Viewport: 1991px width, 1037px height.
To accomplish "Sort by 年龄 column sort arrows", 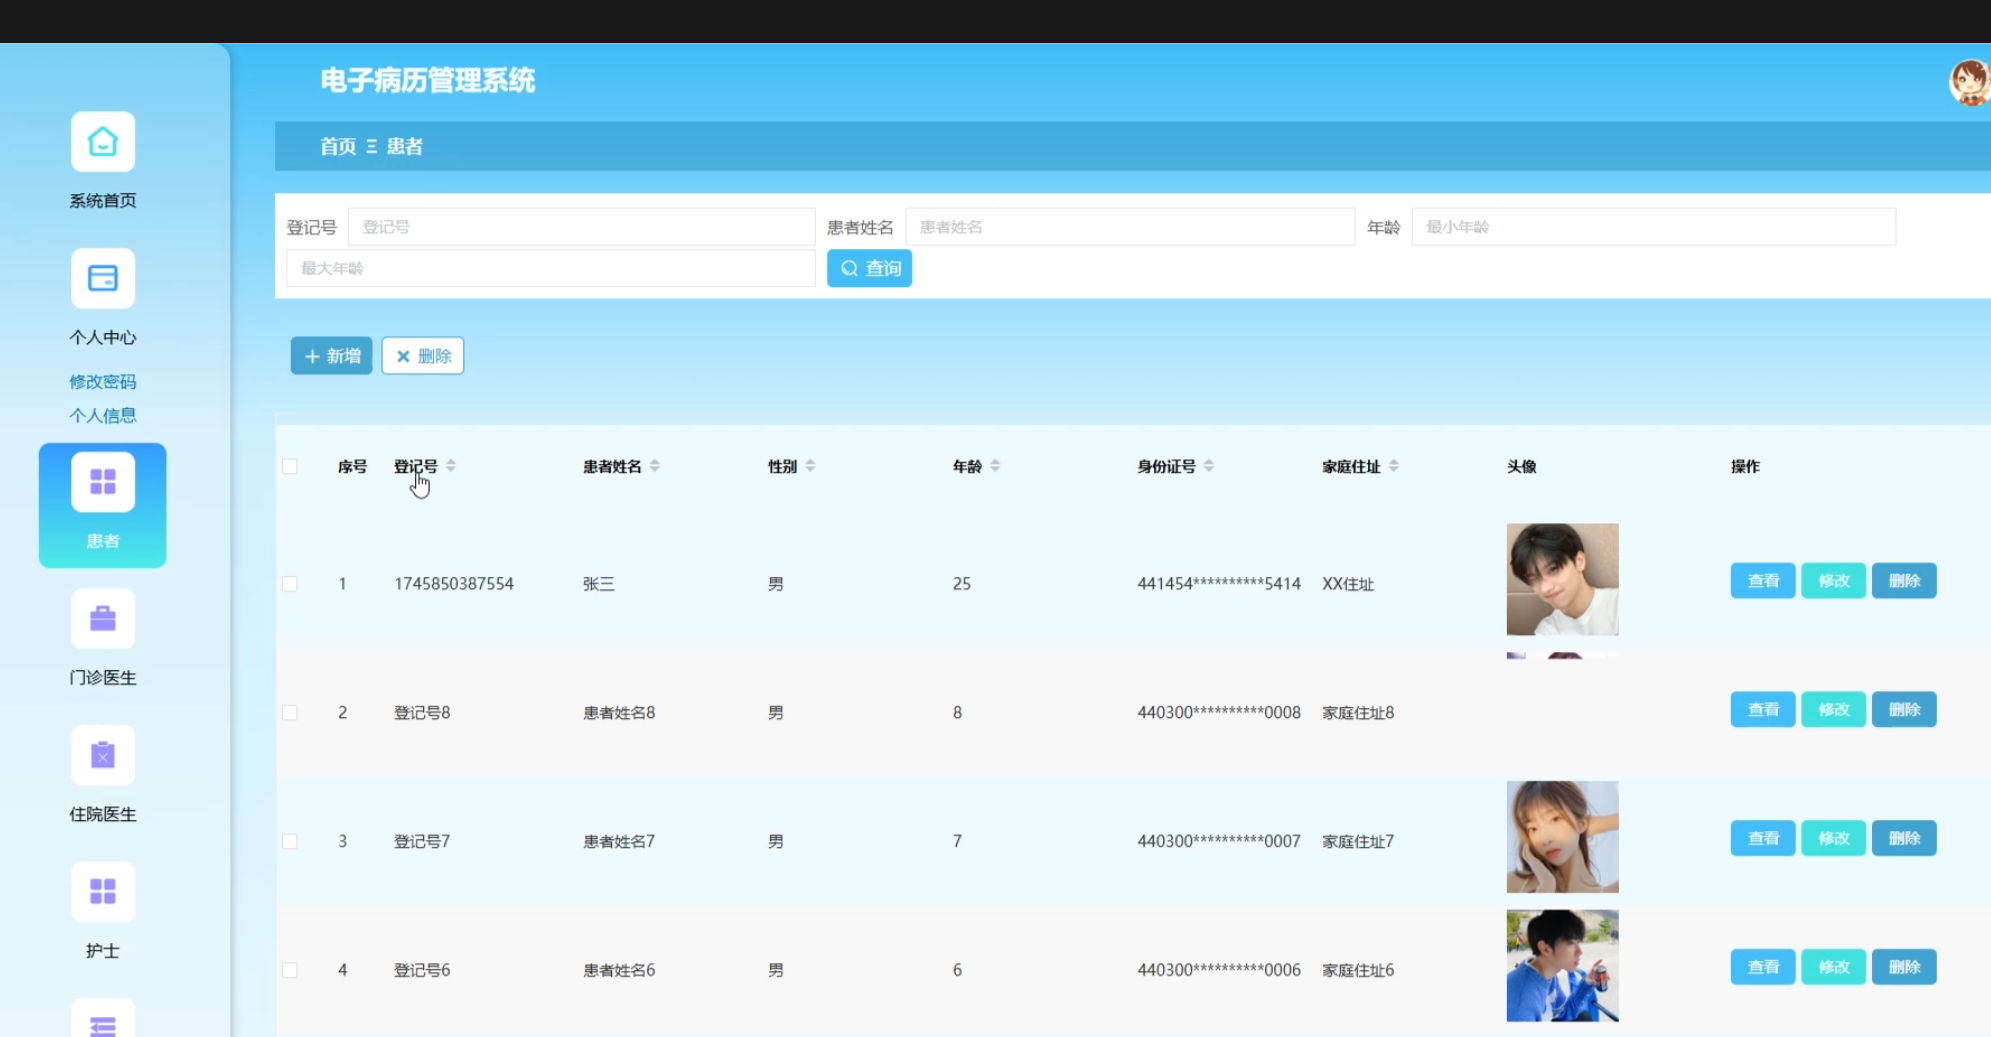I will 995,466.
